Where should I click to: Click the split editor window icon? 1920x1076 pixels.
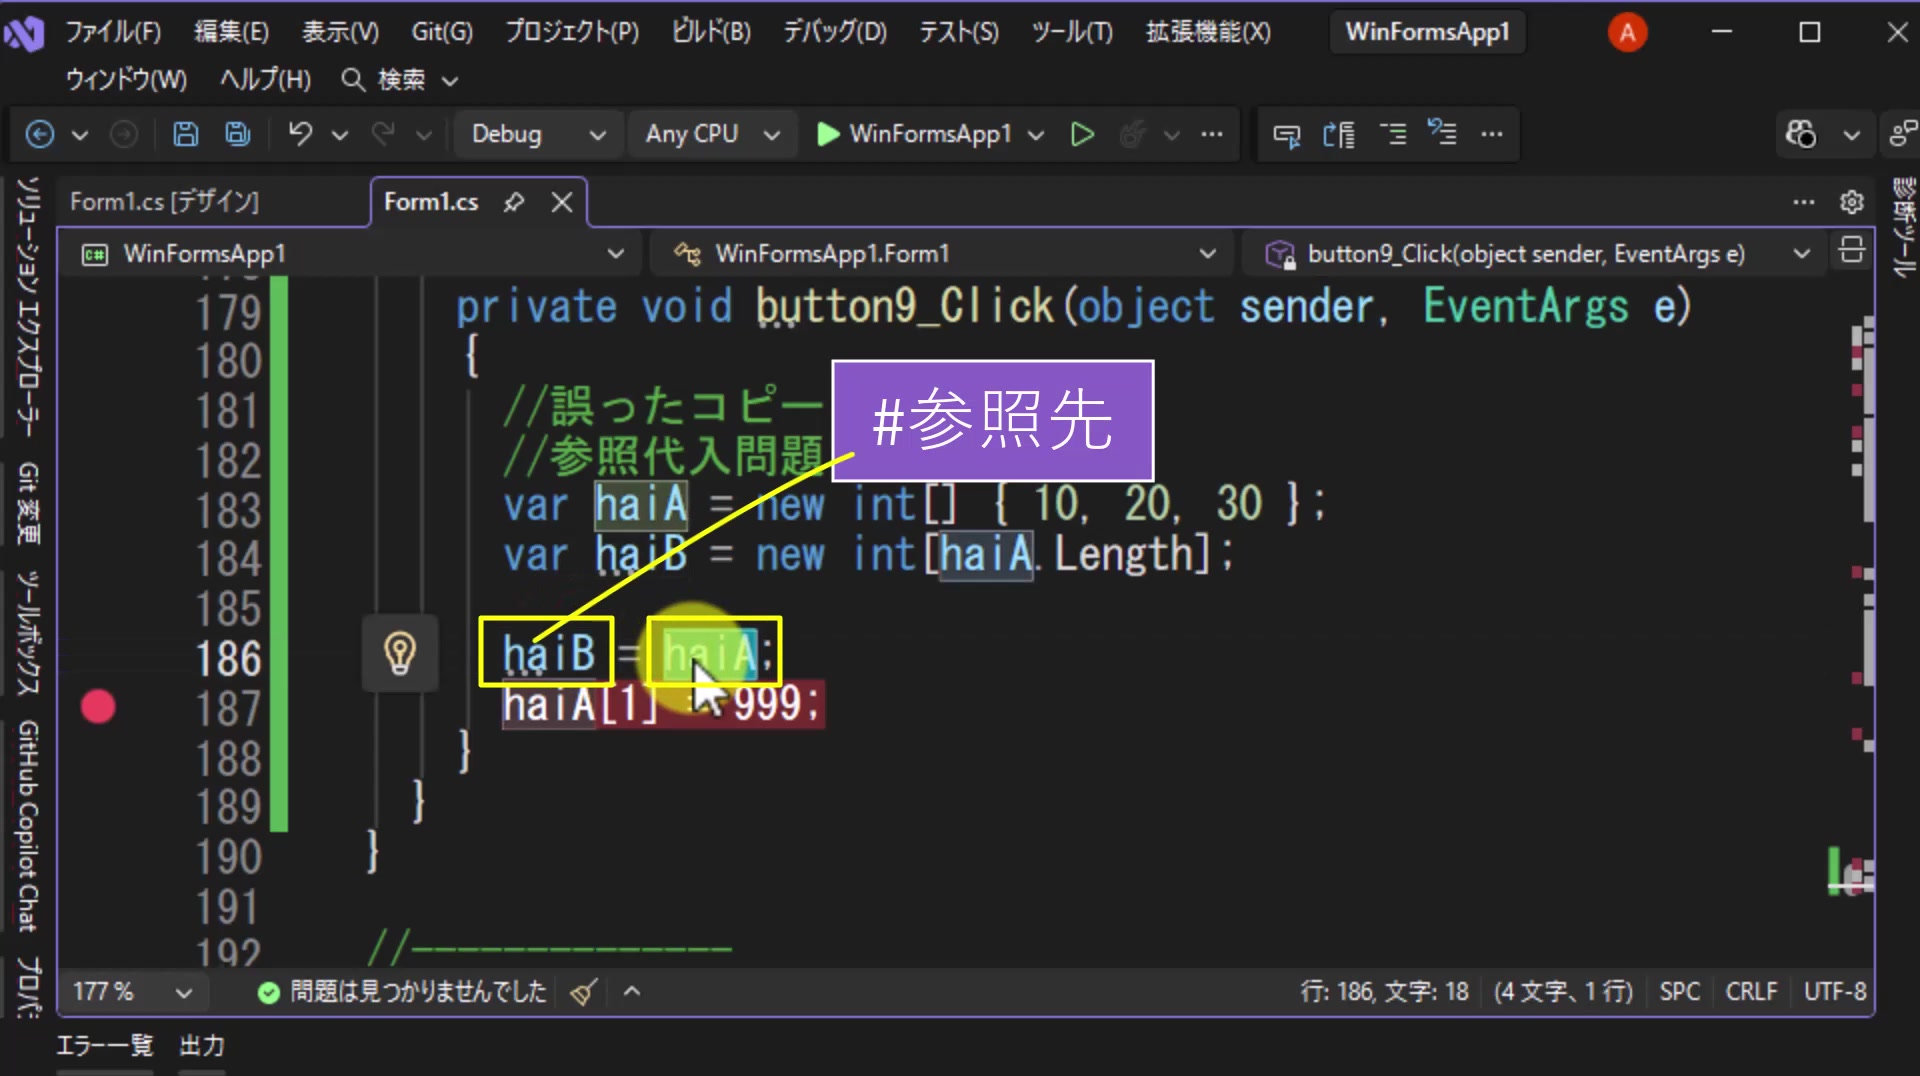[x=1851, y=250]
